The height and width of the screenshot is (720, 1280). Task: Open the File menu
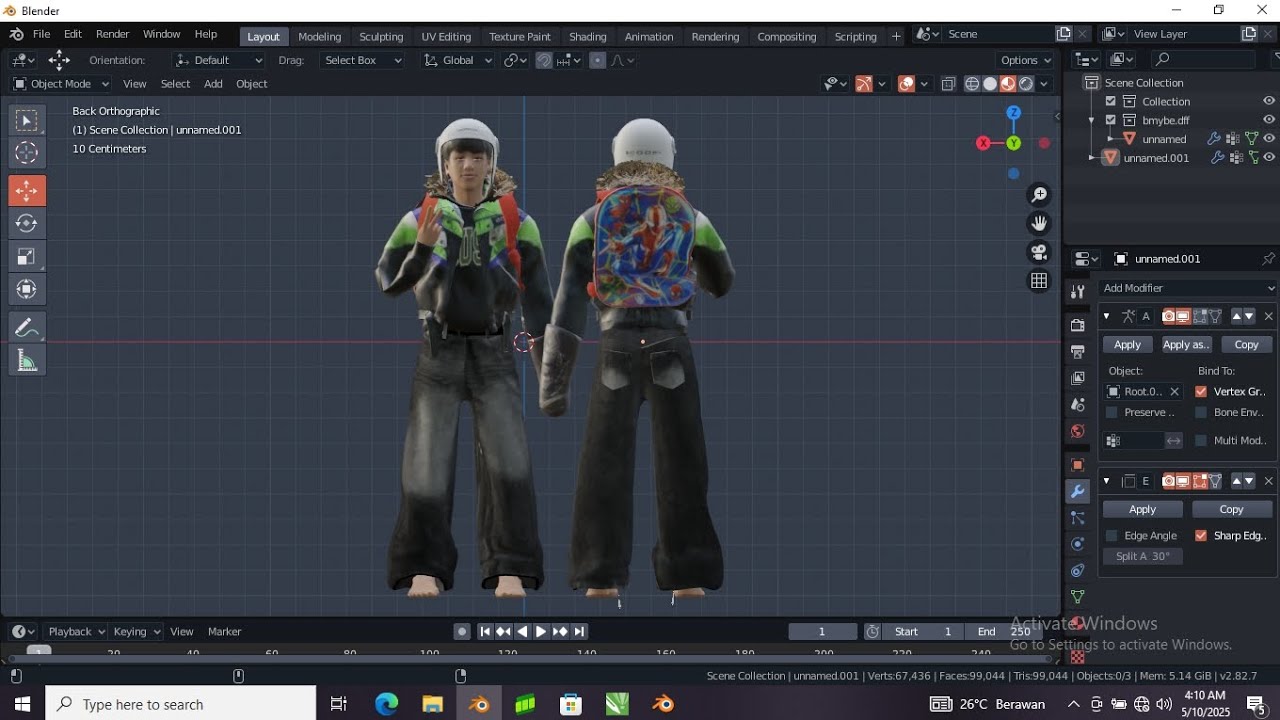pos(41,34)
